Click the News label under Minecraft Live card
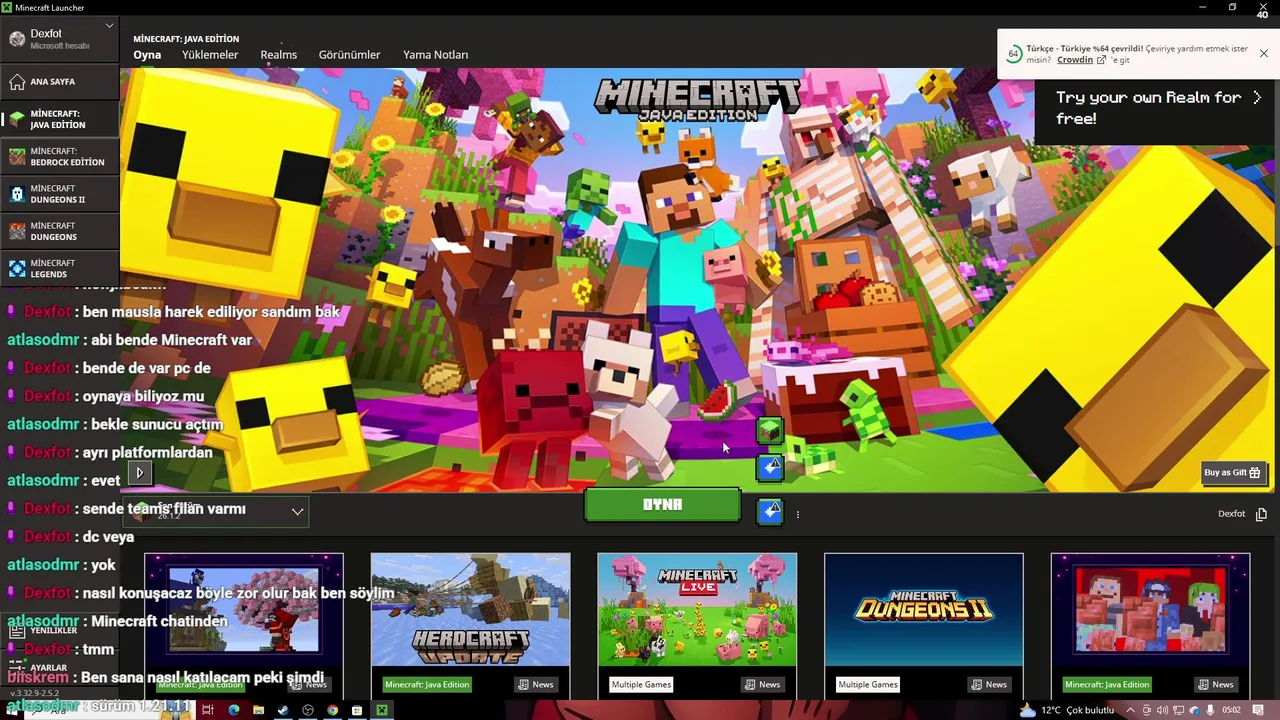This screenshot has height=720, width=1280. click(762, 685)
